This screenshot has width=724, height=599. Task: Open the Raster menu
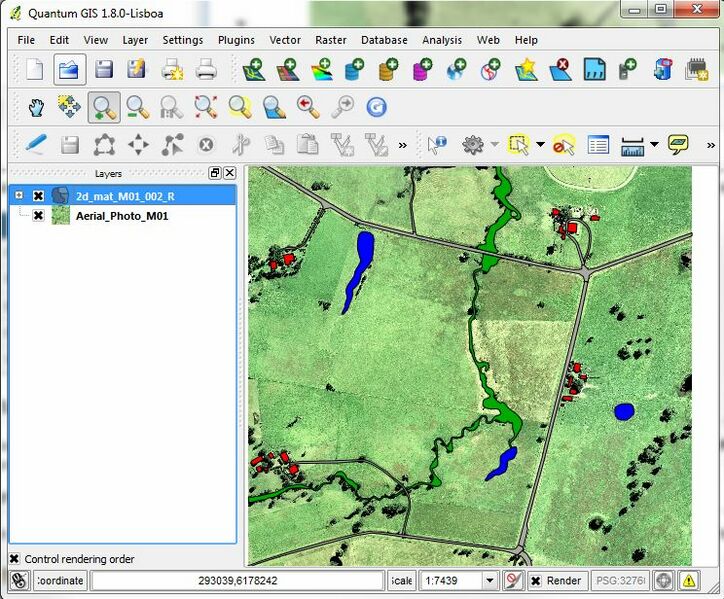click(331, 40)
